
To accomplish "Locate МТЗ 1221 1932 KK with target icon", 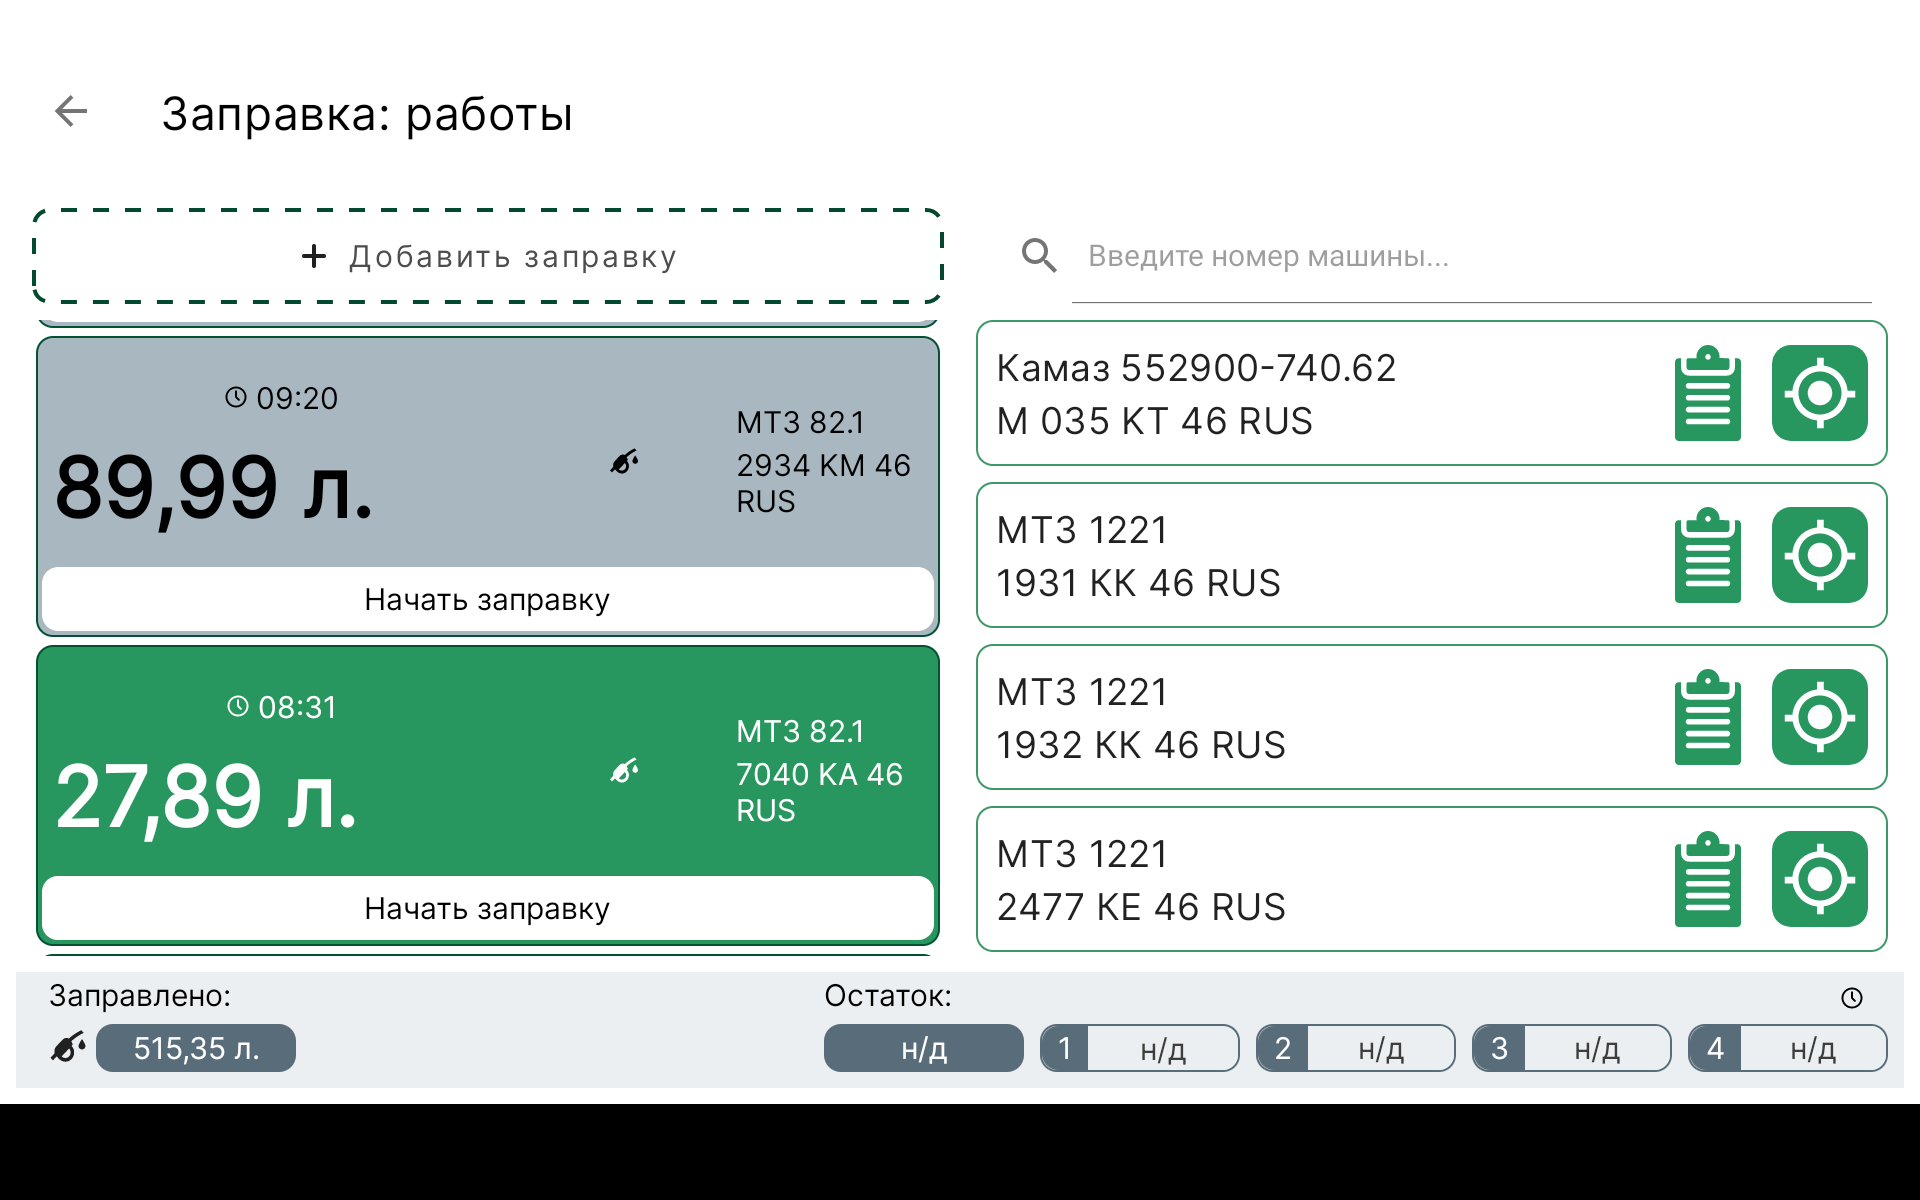I will [x=1819, y=717].
